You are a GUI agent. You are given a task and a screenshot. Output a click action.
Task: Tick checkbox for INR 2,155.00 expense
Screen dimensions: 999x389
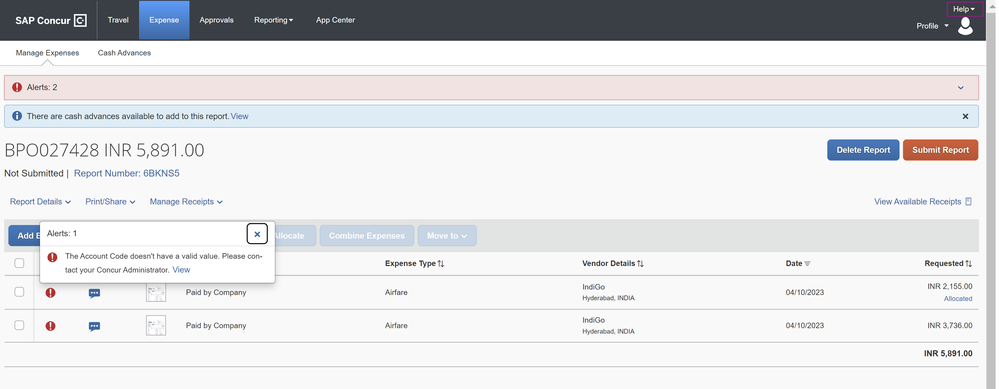pyautogui.click(x=19, y=292)
